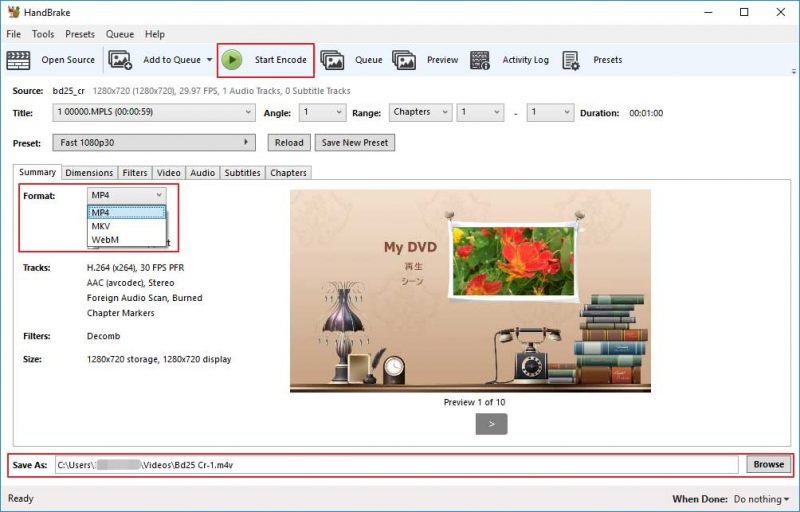800x512 pixels.
Task: Click the AAC (avcodec), Stereo text
Action: click(131, 283)
